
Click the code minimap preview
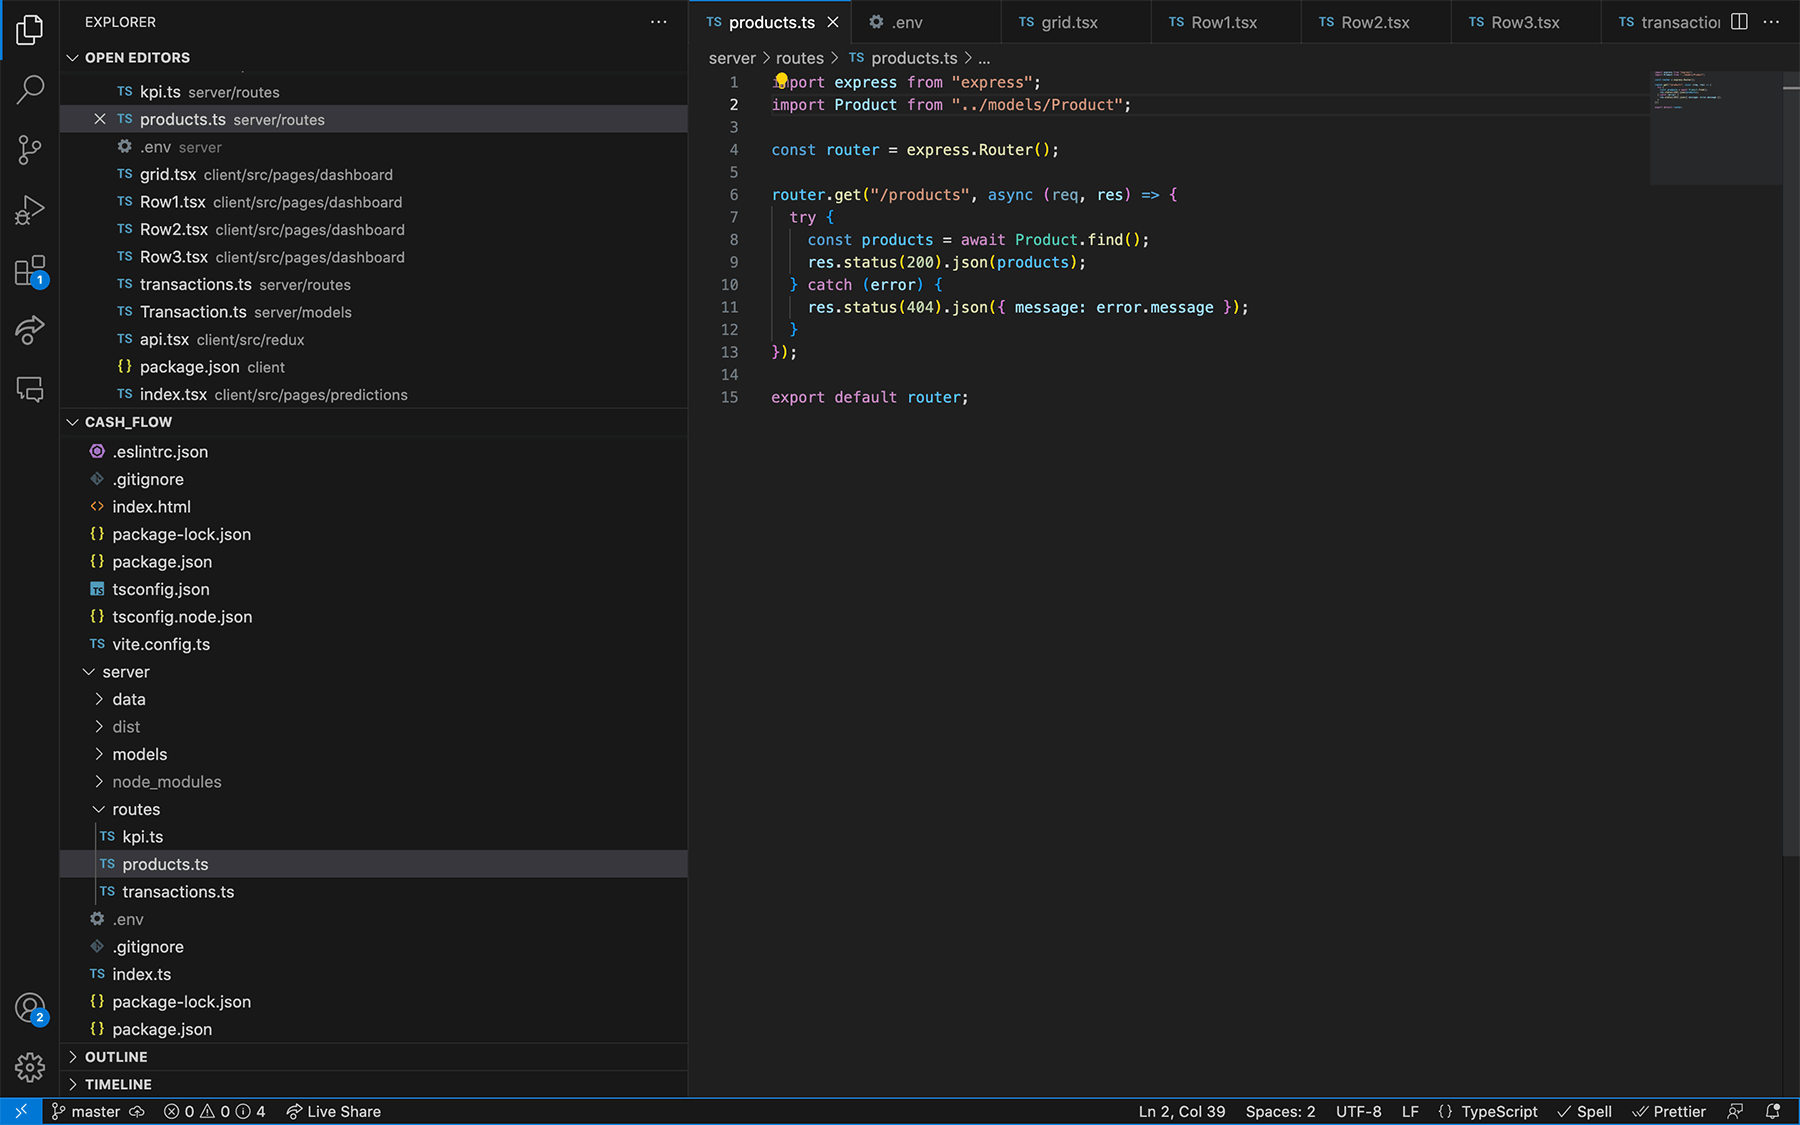coord(1715,127)
